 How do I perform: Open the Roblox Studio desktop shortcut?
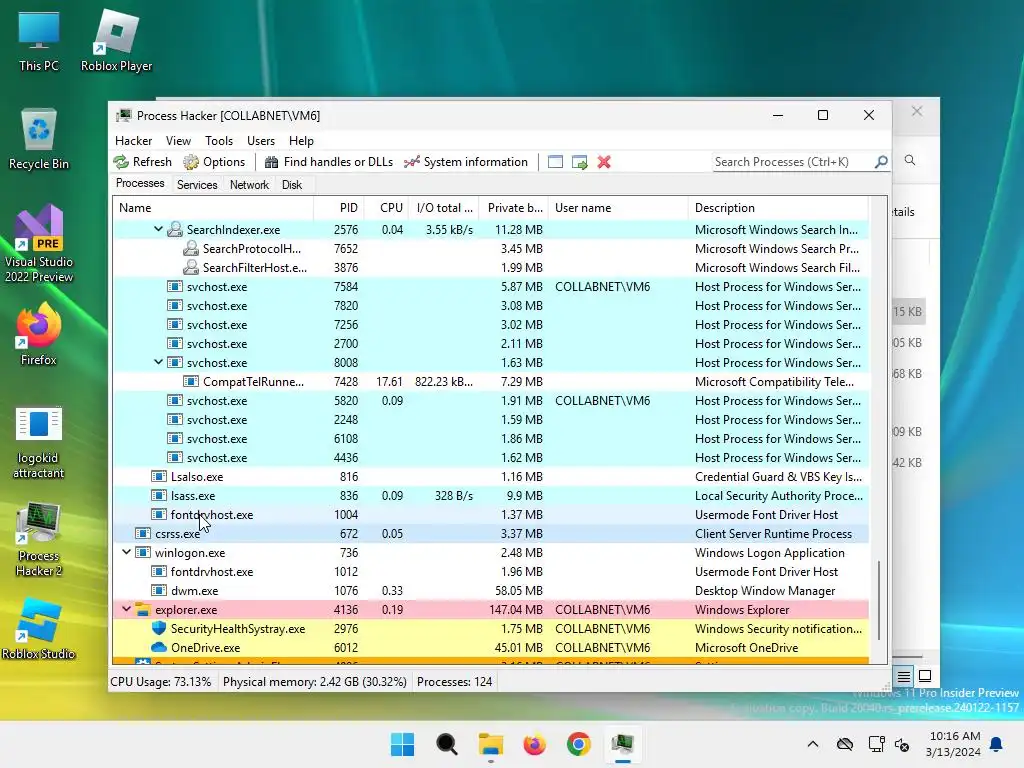(x=39, y=630)
